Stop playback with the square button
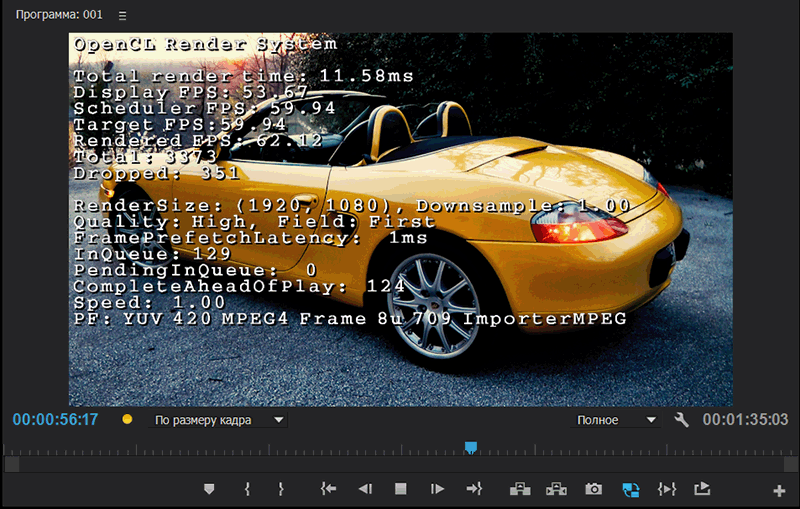Image resolution: width=800 pixels, height=509 pixels. point(401,489)
